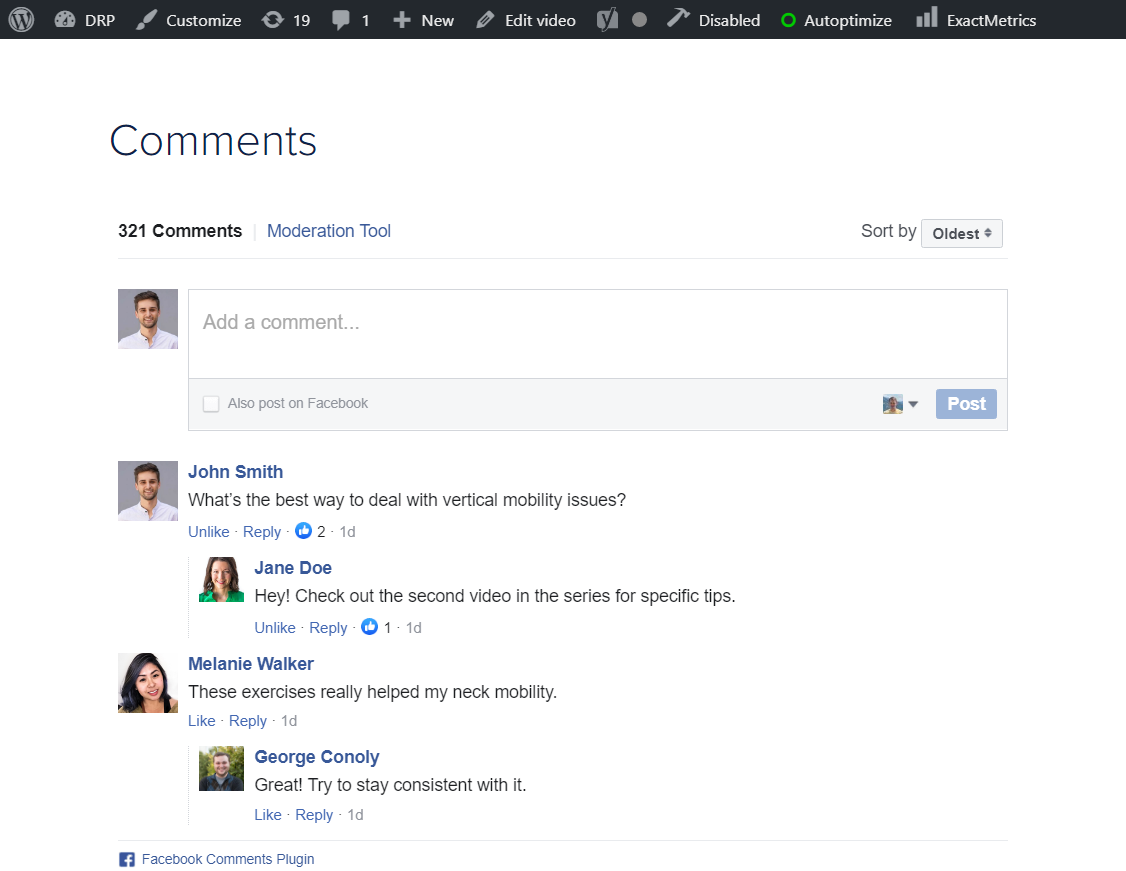Reply to George Conoly's comment
1126x871 pixels.
tap(314, 814)
